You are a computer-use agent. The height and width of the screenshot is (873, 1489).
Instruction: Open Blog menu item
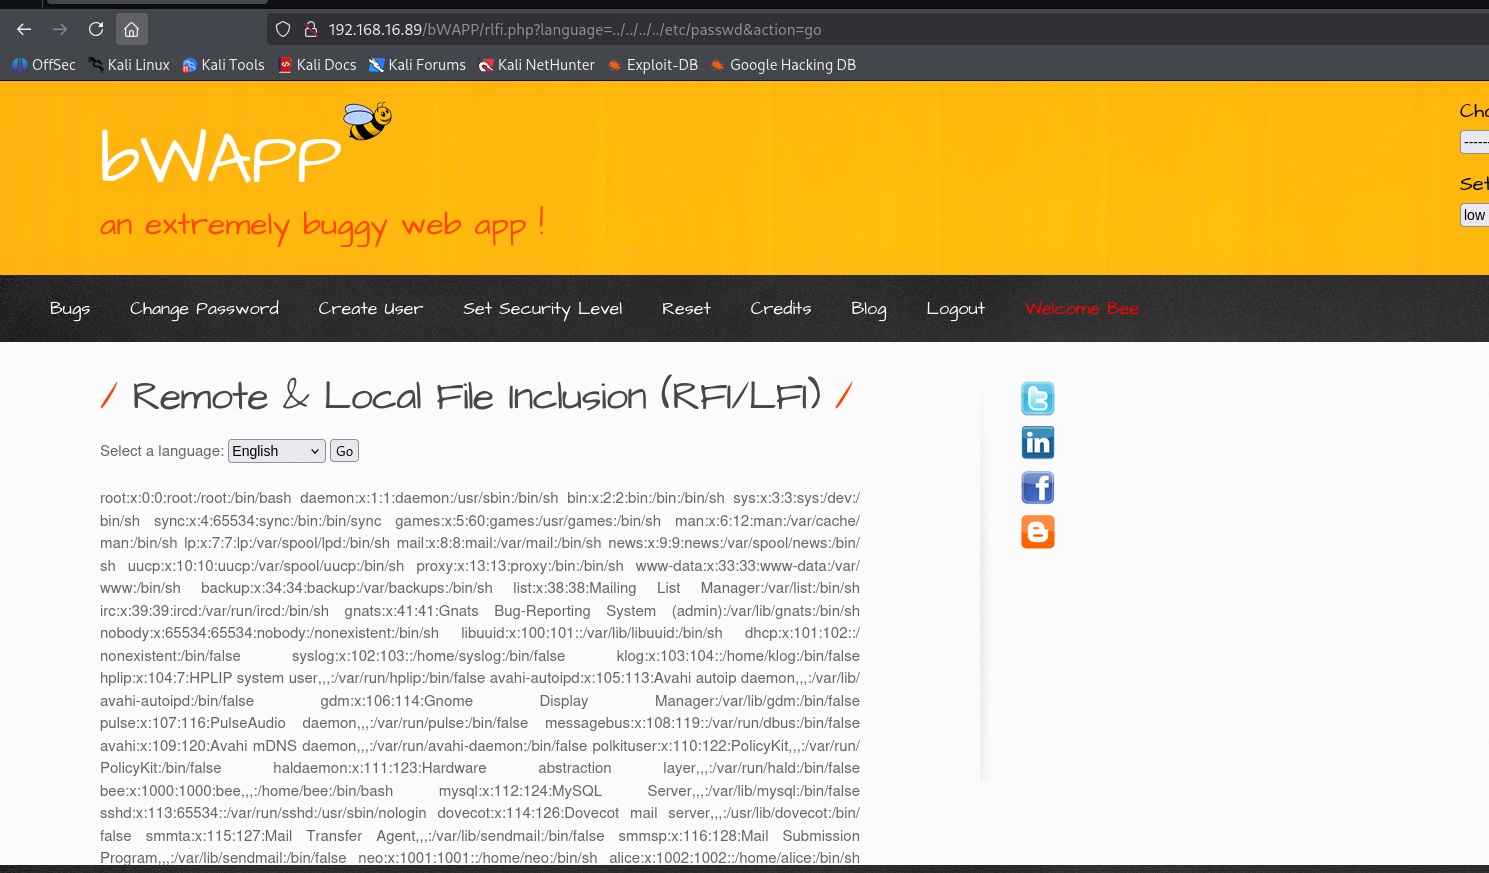coord(868,308)
